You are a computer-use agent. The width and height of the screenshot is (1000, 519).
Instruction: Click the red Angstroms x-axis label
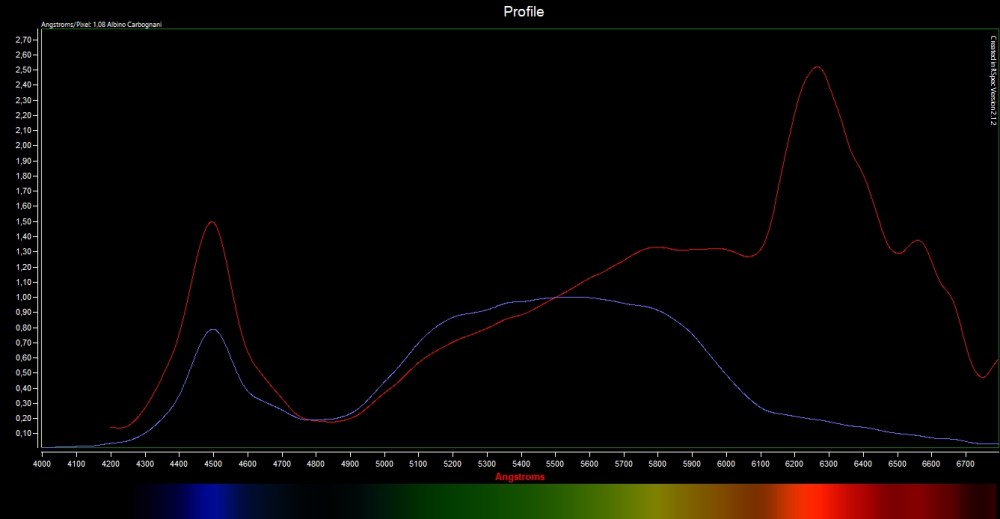[520, 477]
